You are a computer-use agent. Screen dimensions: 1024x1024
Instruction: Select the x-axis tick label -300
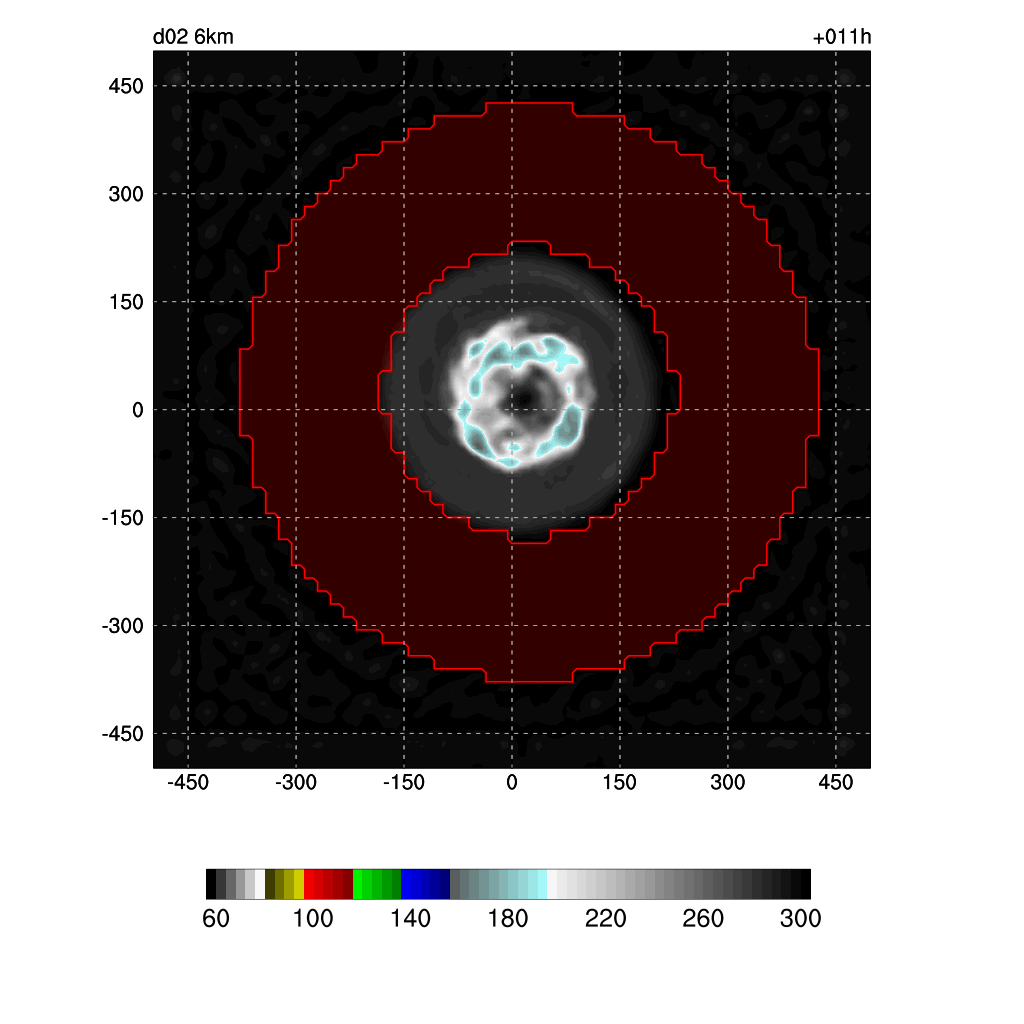click(295, 783)
